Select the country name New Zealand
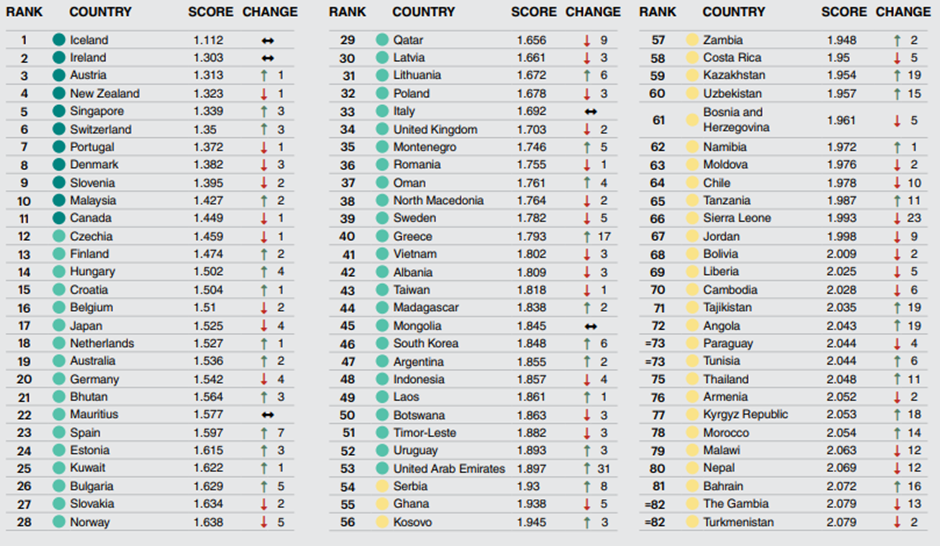Screen dimensions: 940x546 point(104,94)
